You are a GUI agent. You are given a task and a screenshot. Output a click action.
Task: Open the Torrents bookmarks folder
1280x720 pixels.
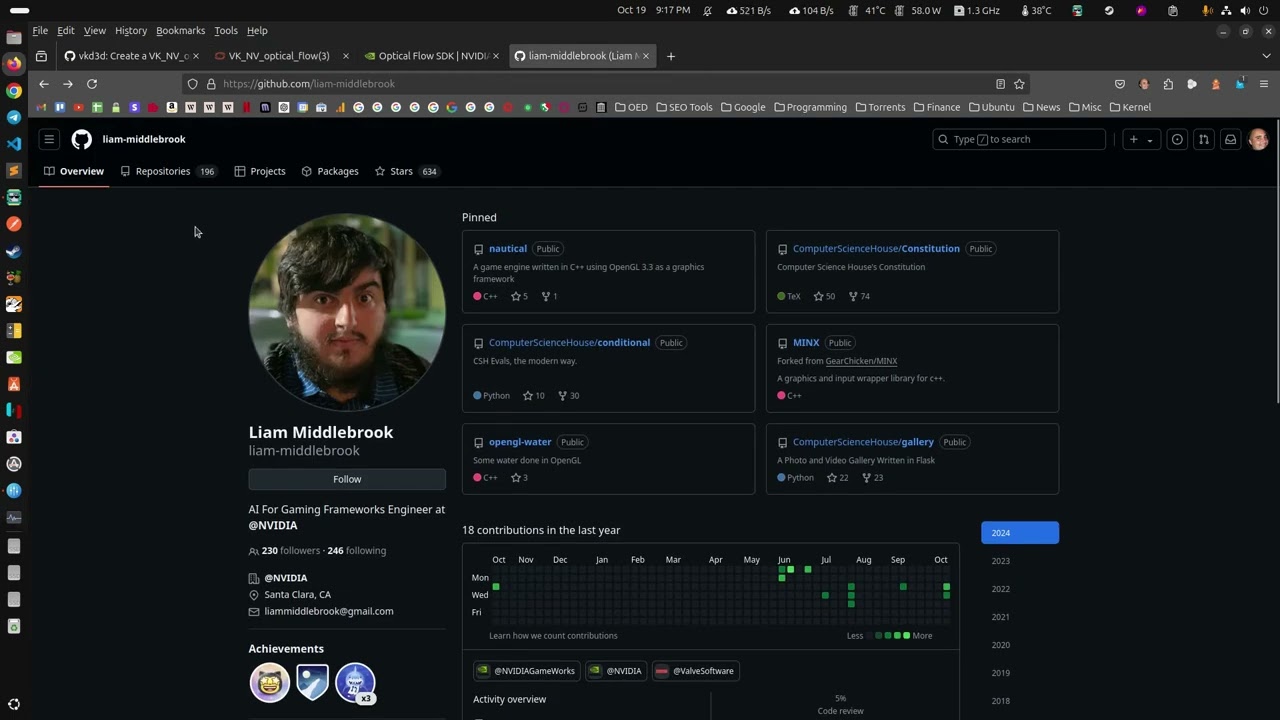[x=880, y=107]
